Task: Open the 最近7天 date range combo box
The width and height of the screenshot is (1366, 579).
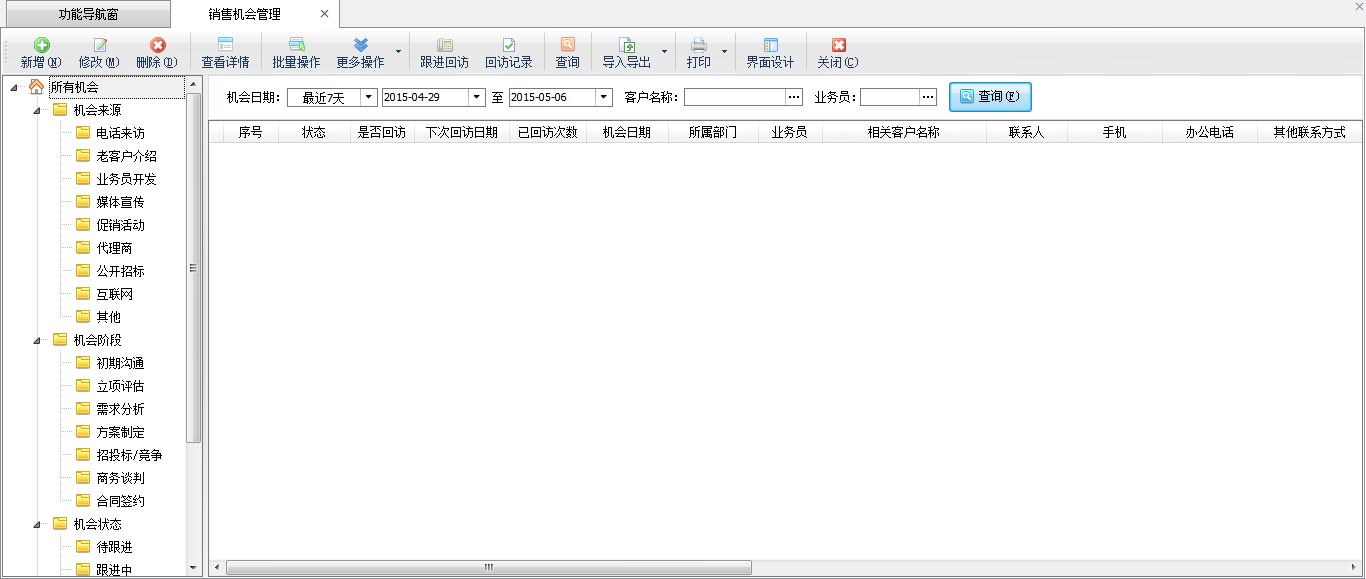Action: click(368, 97)
